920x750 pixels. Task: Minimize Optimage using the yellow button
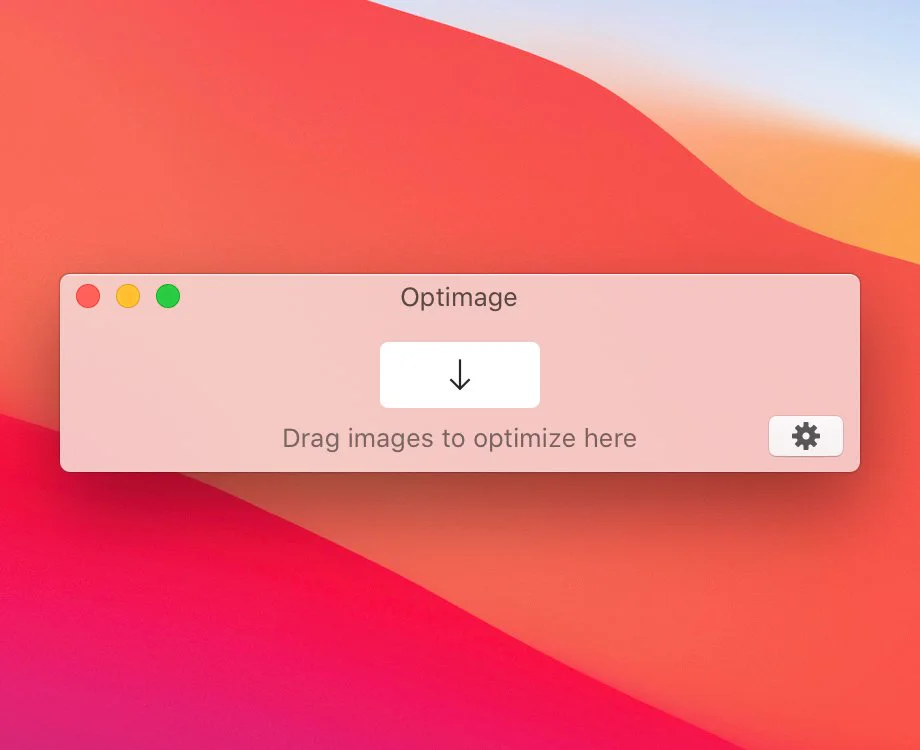[128, 296]
